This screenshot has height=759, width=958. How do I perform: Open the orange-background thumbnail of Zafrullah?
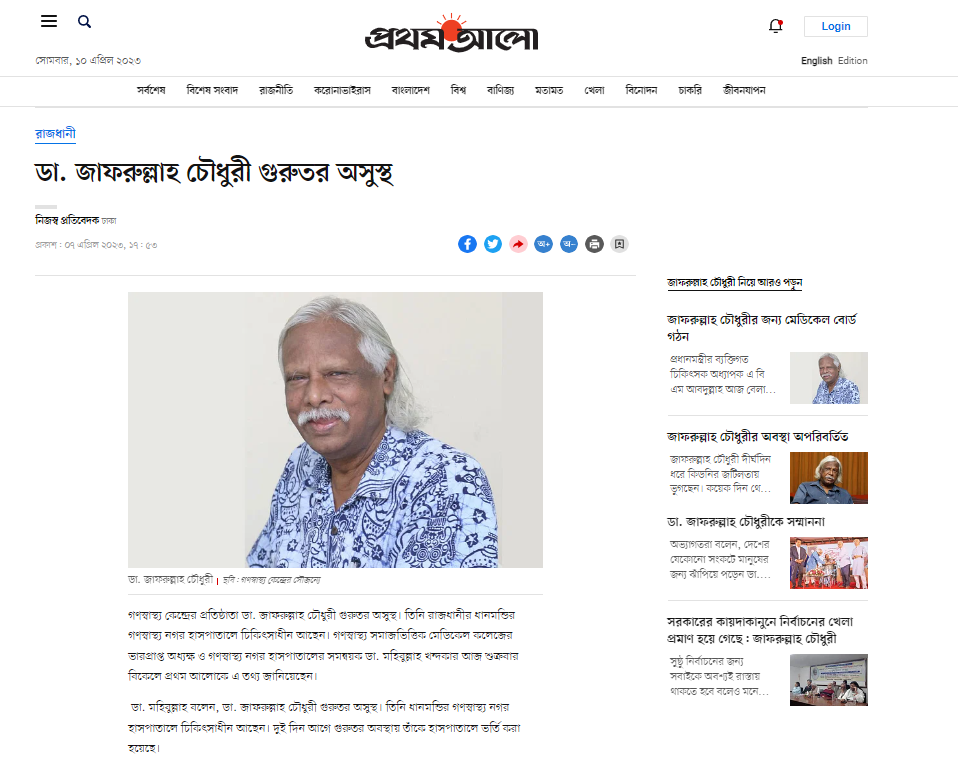click(x=828, y=478)
